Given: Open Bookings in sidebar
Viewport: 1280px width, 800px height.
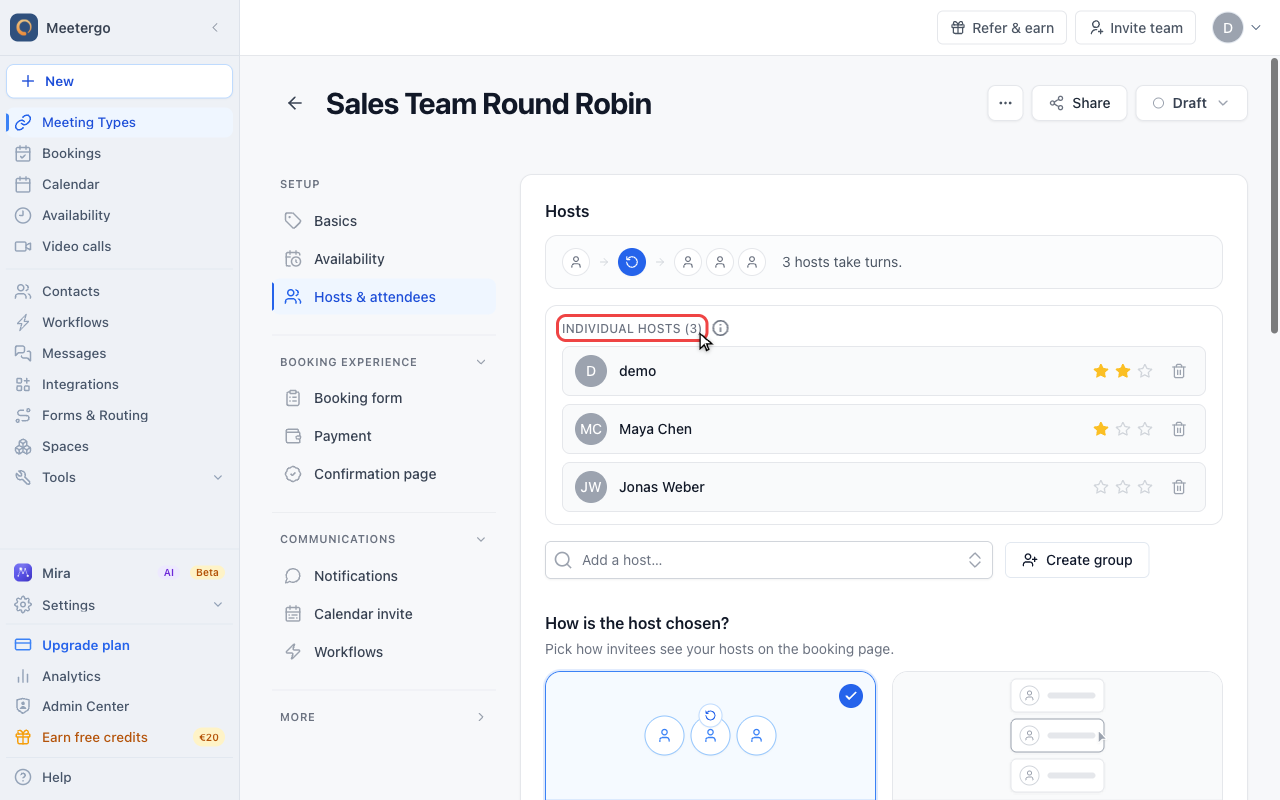Looking at the screenshot, I should (x=119, y=153).
